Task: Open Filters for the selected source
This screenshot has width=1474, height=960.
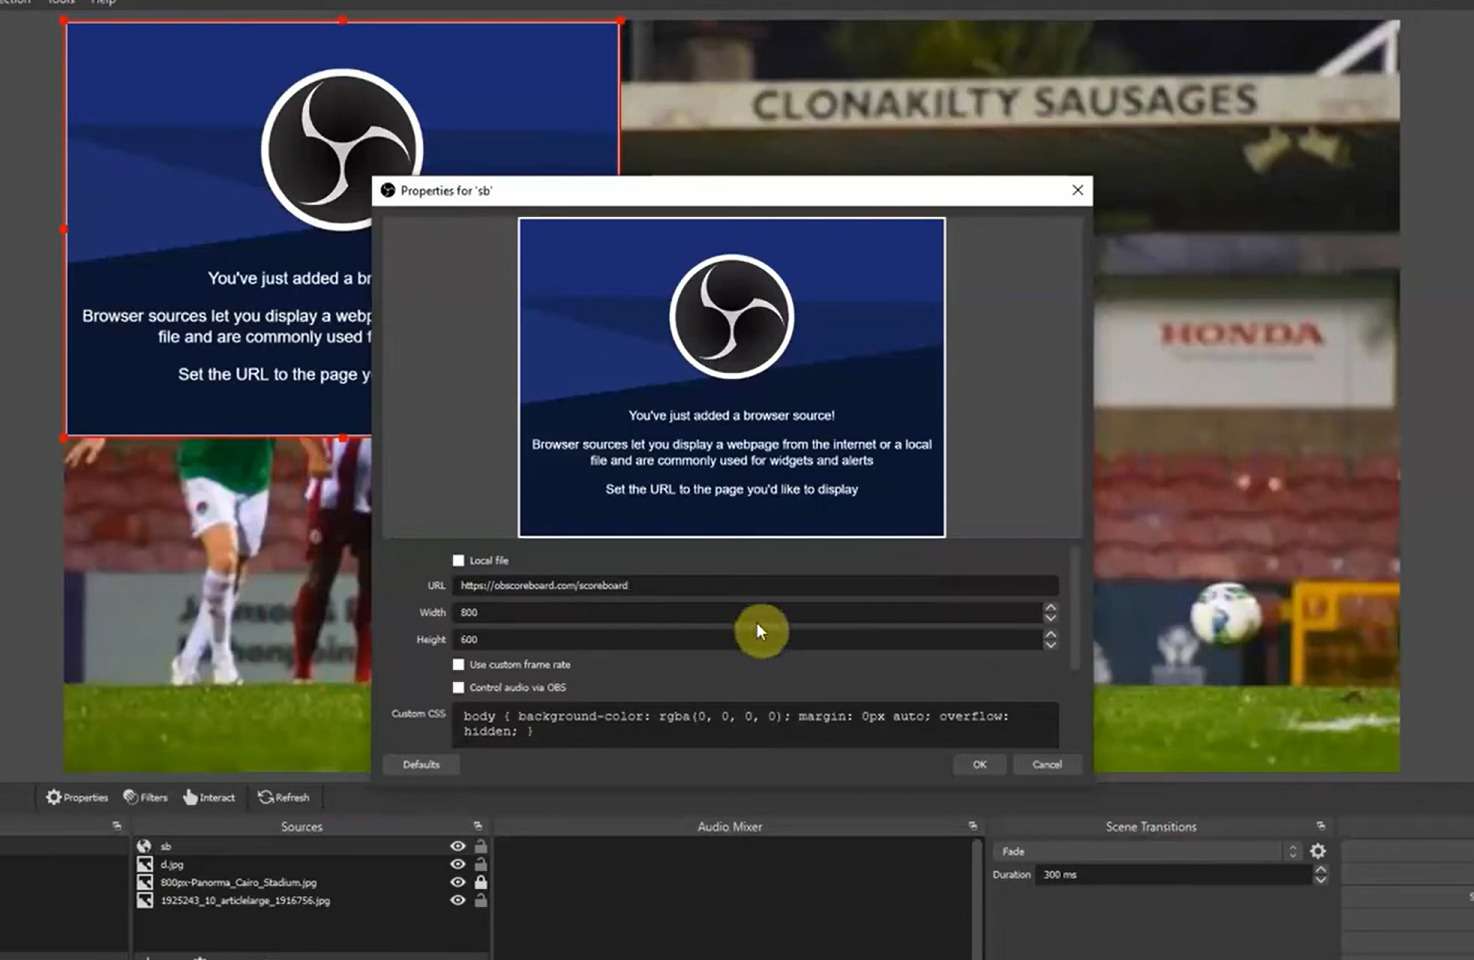Action: click(x=145, y=797)
